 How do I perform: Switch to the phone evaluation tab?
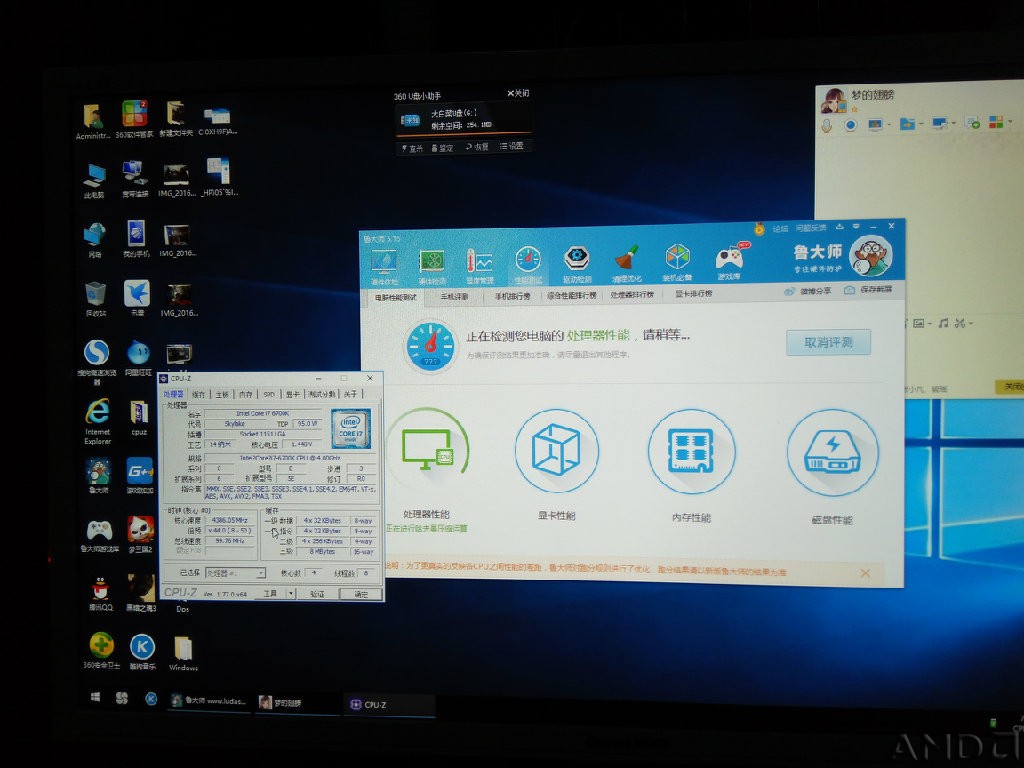click(454, 296)
